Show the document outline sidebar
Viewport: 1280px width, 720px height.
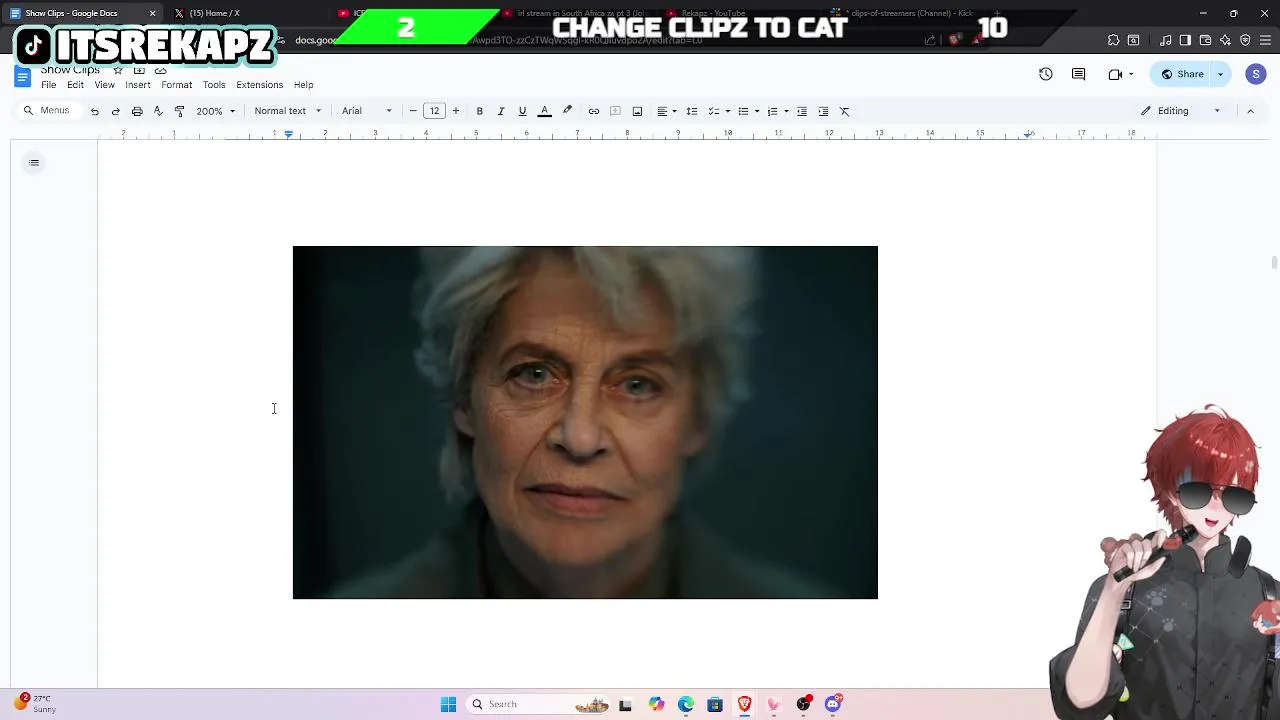[34, 163]
